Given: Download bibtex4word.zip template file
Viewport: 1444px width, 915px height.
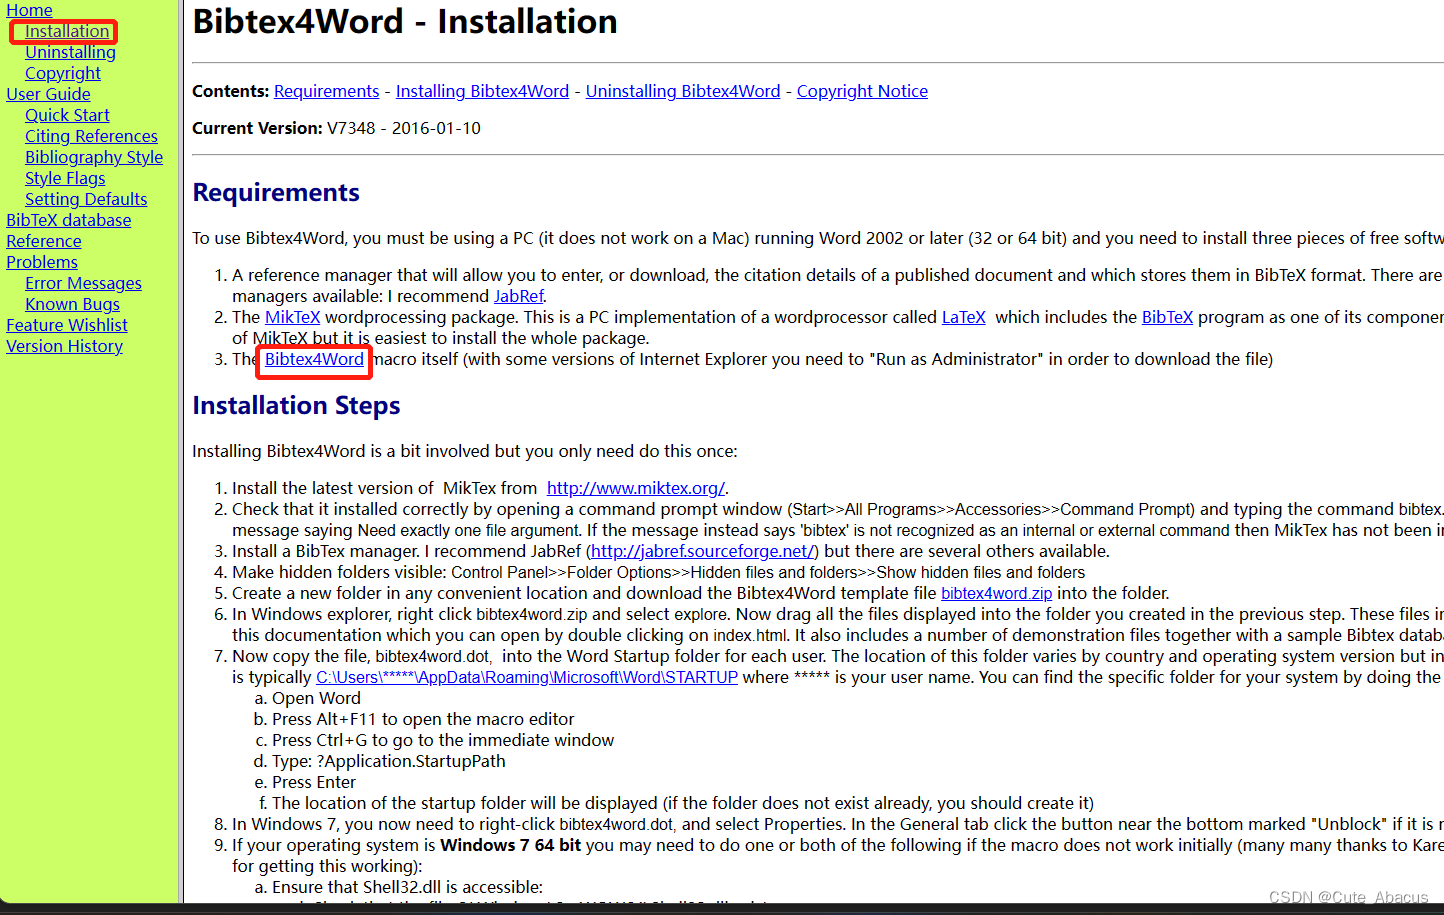Looking at the screenshot, I should [996, 593].
